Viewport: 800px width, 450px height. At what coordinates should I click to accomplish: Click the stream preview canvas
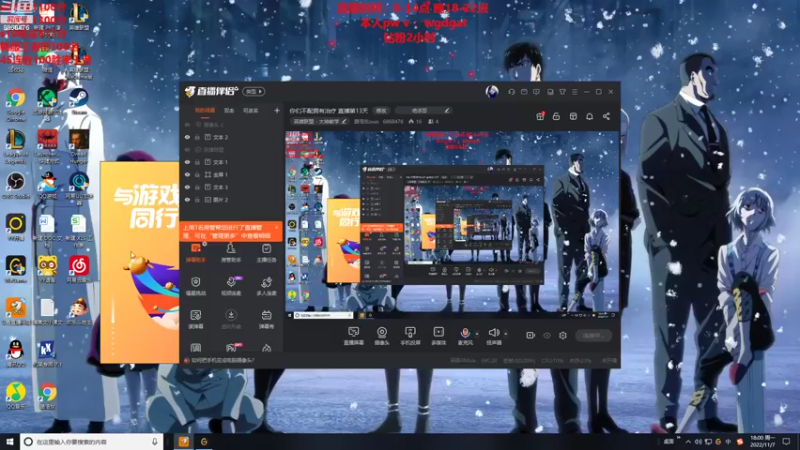click(x=452, y=225)
